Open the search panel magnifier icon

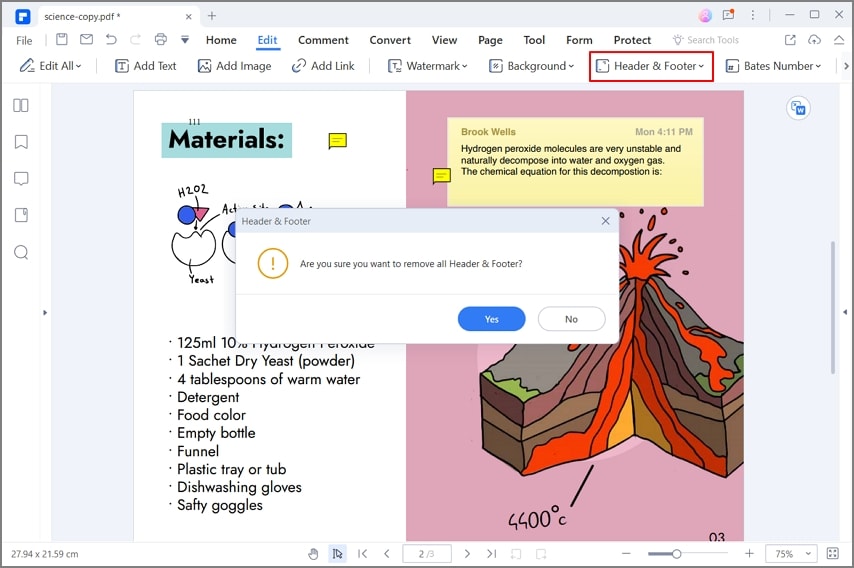21,252
